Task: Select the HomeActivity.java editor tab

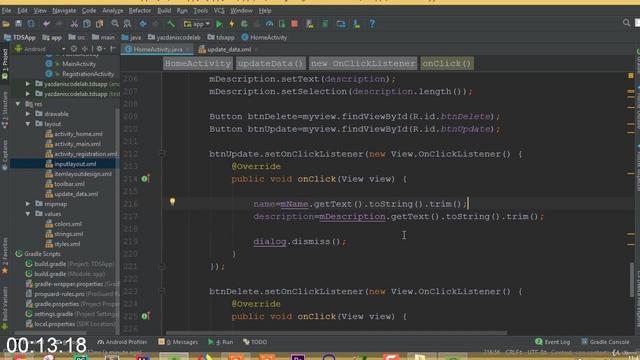Action: (x=158, y=49)
